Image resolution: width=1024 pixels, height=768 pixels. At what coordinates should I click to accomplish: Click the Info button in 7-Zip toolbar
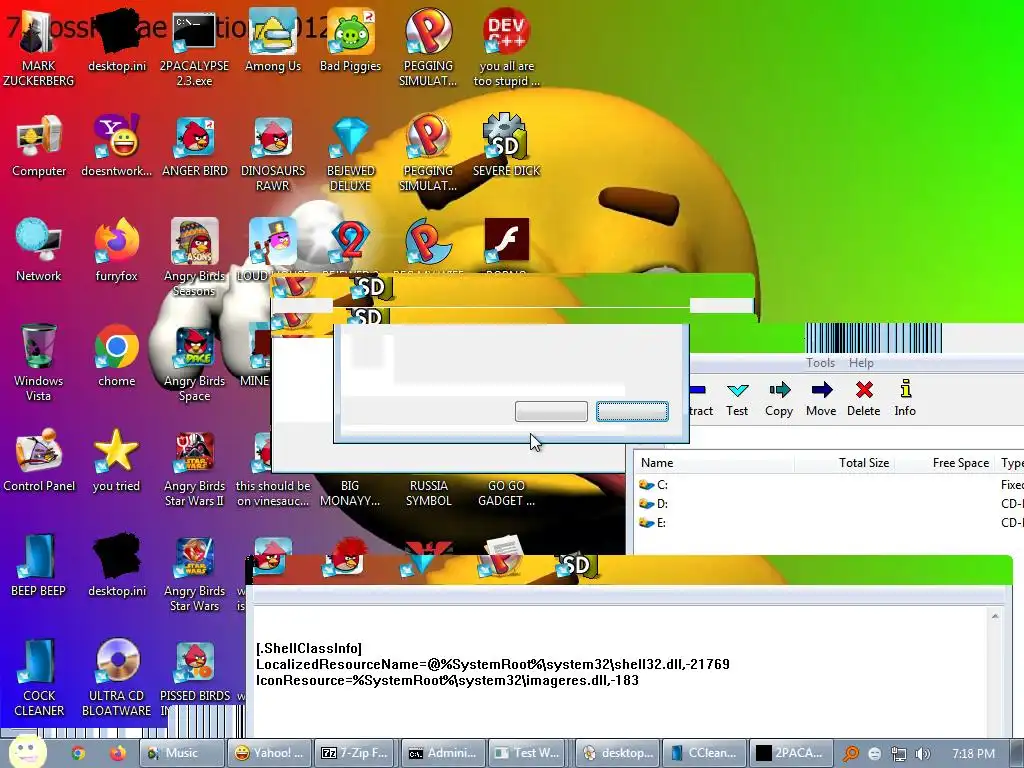(904, 399)
